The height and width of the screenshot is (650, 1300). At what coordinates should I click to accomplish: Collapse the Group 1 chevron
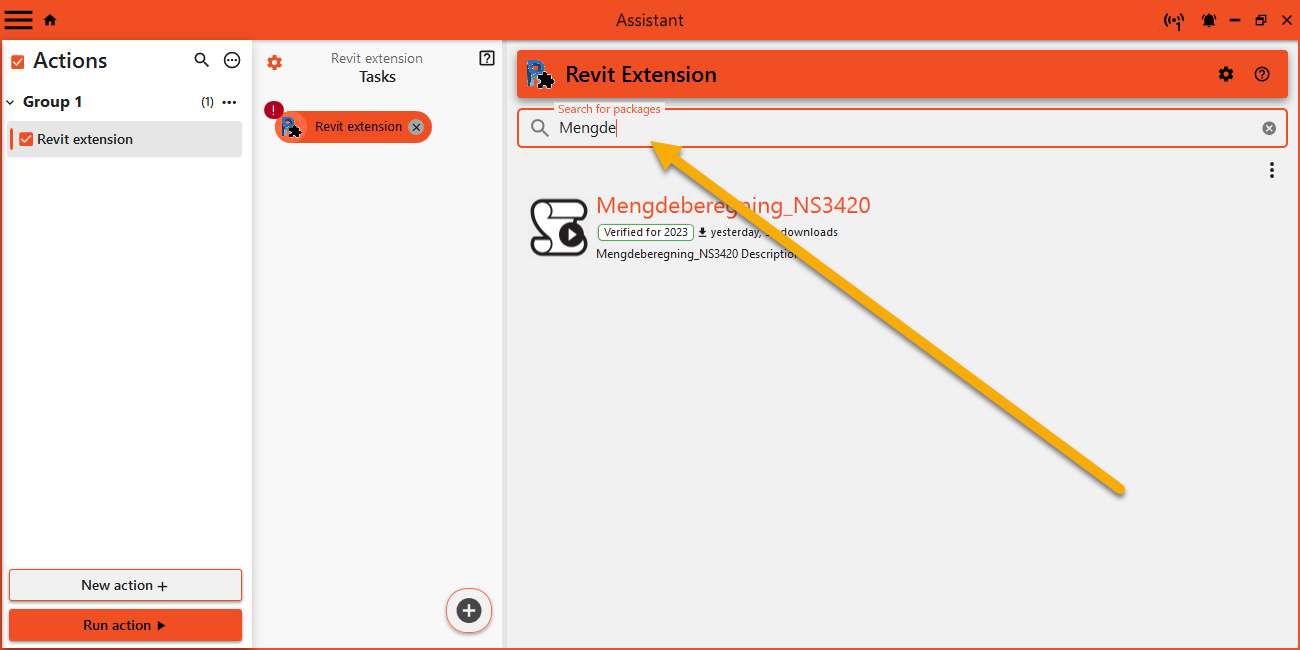tap(11, 102)
